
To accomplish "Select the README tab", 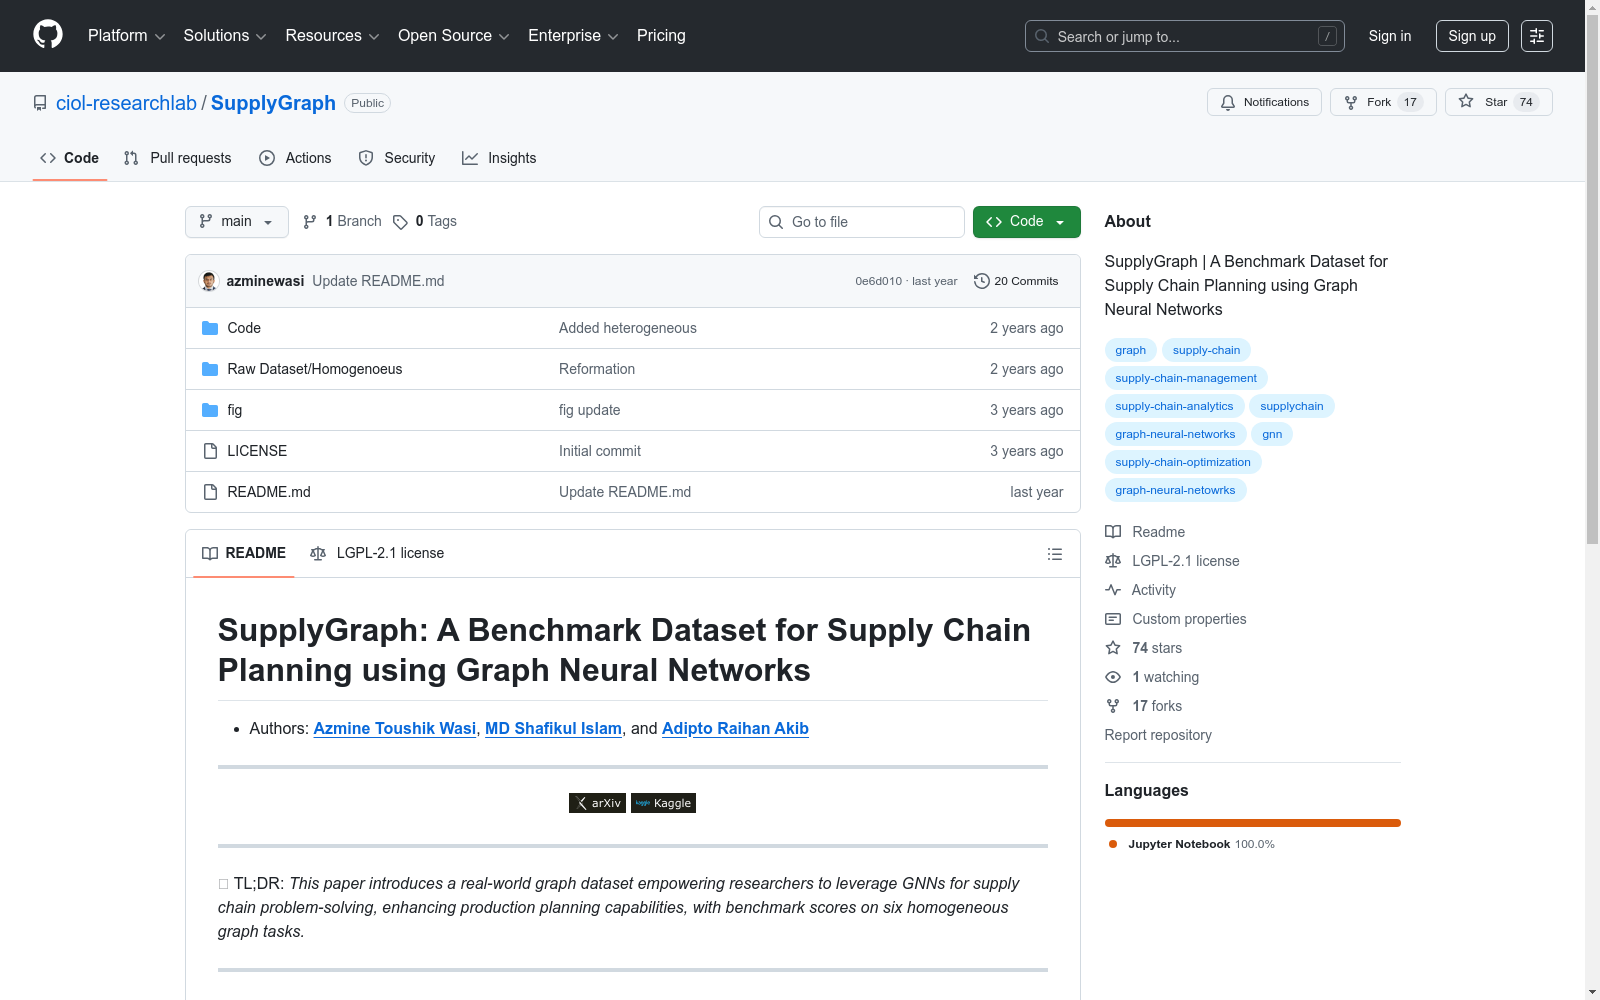I will (x=244, y=553).
